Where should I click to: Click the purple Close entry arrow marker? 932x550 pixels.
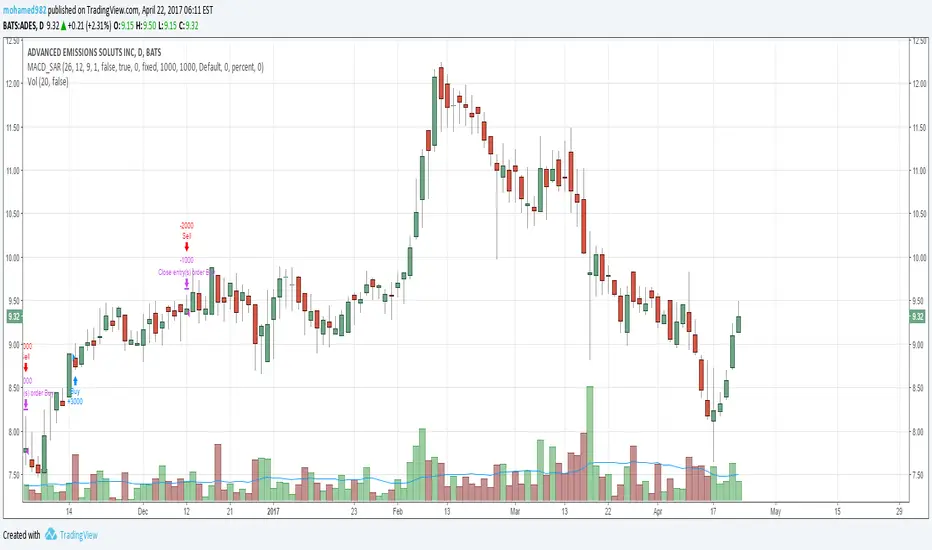pos(187,284)
